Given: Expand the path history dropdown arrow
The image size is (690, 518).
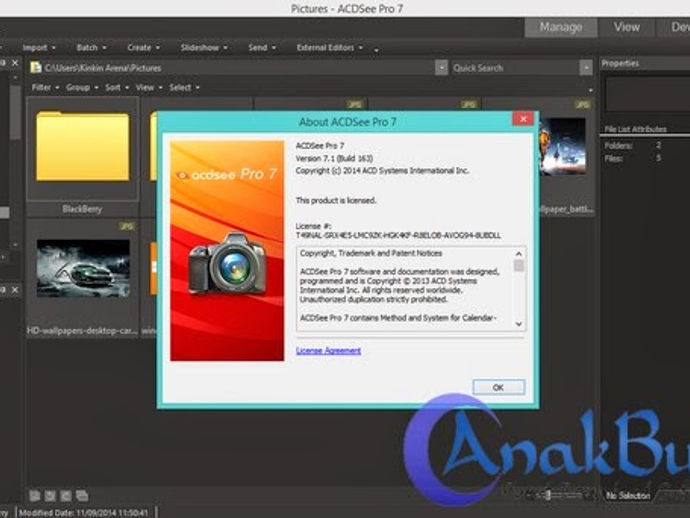Looking at the screenshot, I should point(441,68).
